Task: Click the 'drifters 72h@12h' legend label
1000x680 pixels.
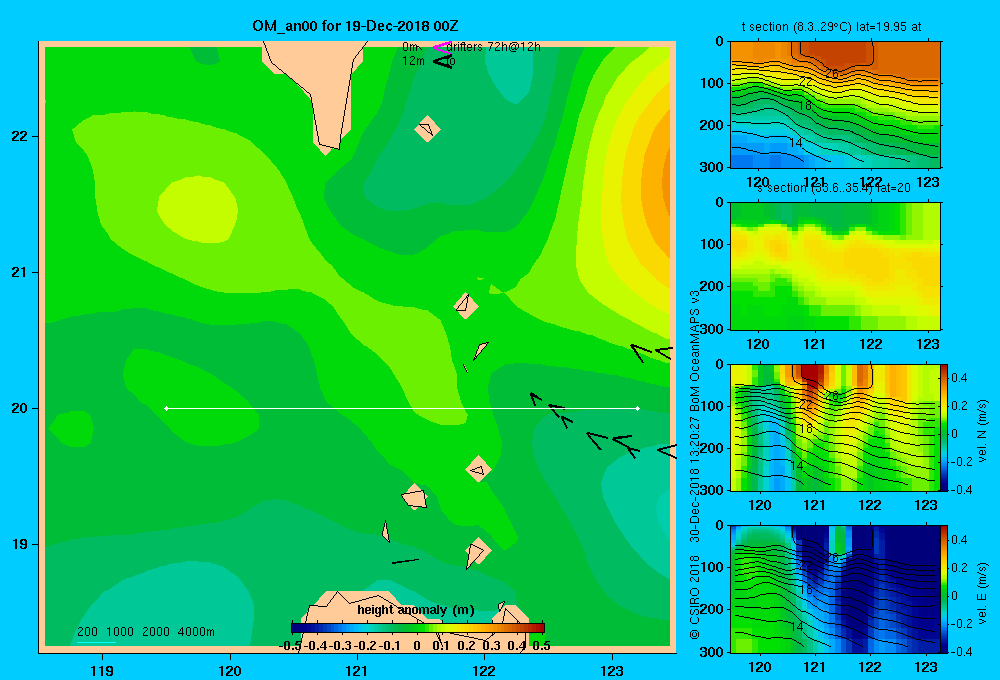Action: (493, 47)
